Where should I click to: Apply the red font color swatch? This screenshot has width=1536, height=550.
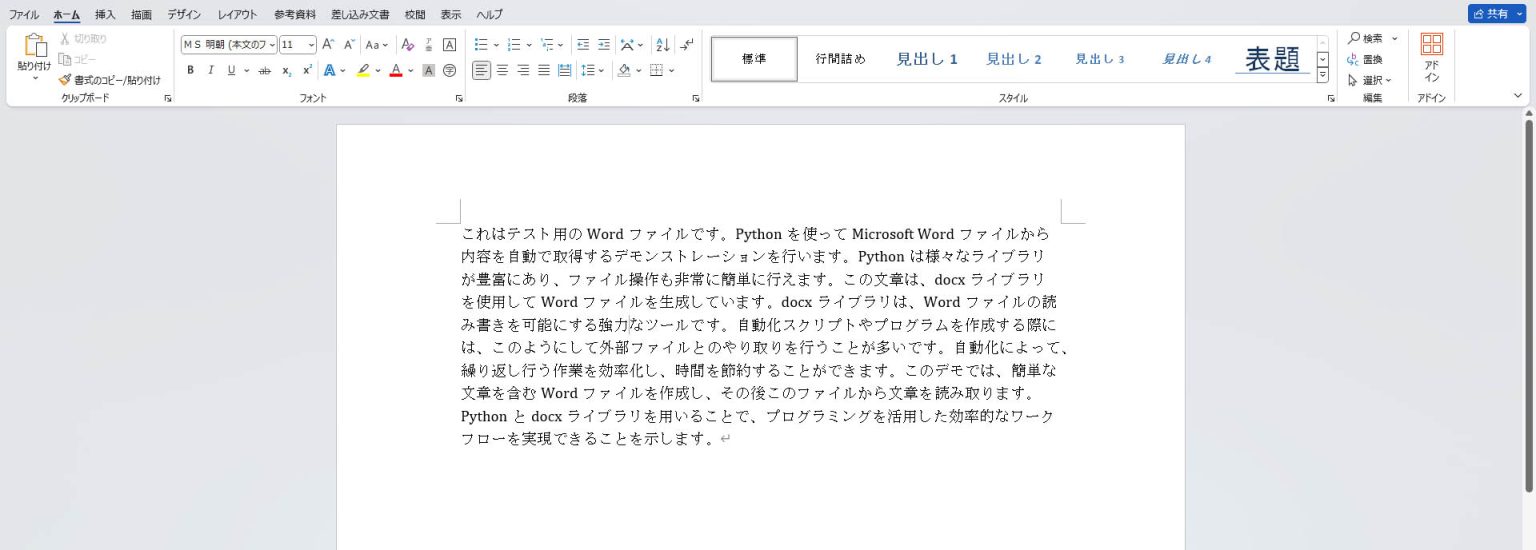pyautogui.click(x=396, y=70)
